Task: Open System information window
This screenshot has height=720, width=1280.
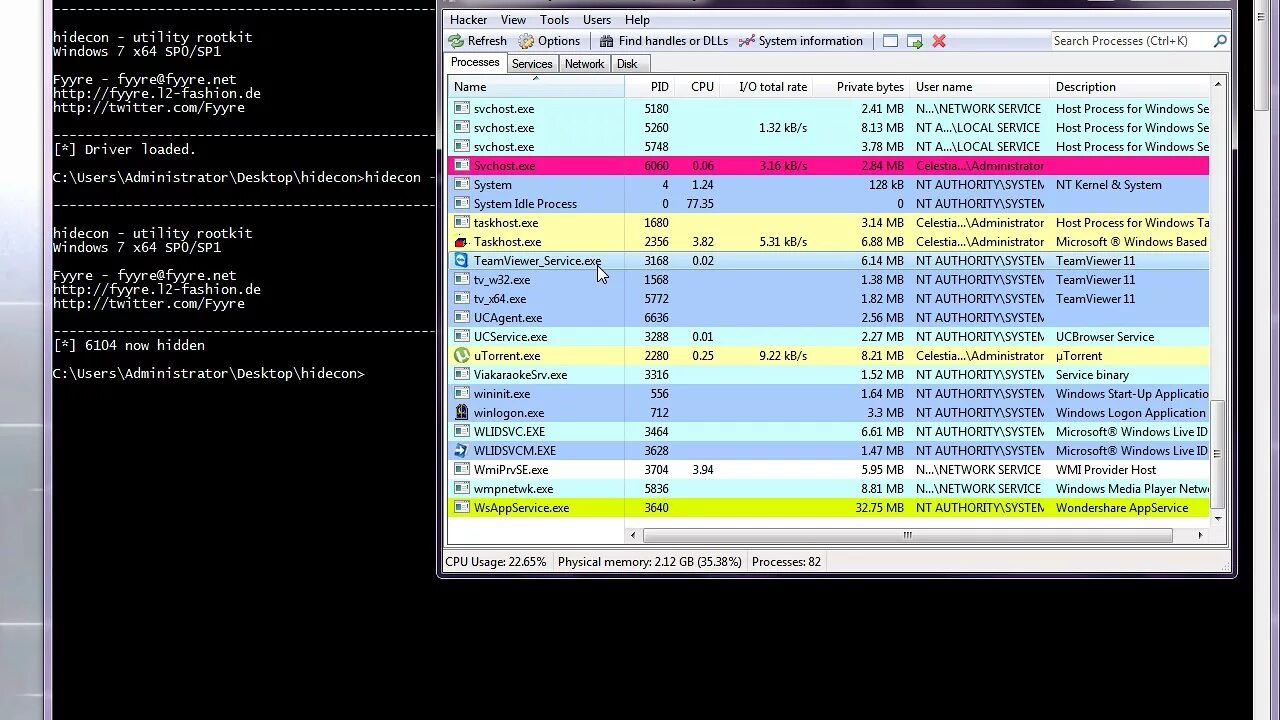Action: point(800,41)
